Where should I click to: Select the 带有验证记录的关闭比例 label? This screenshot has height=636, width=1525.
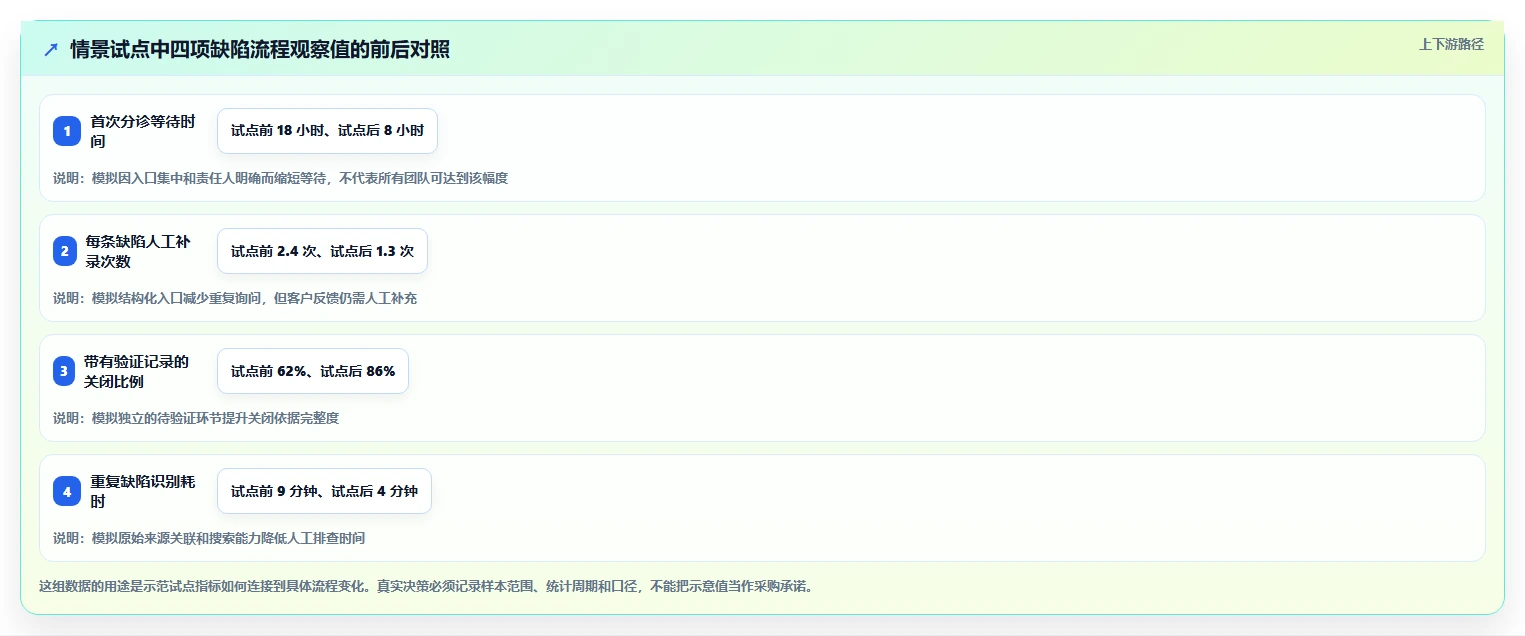(x=137, y=371)
